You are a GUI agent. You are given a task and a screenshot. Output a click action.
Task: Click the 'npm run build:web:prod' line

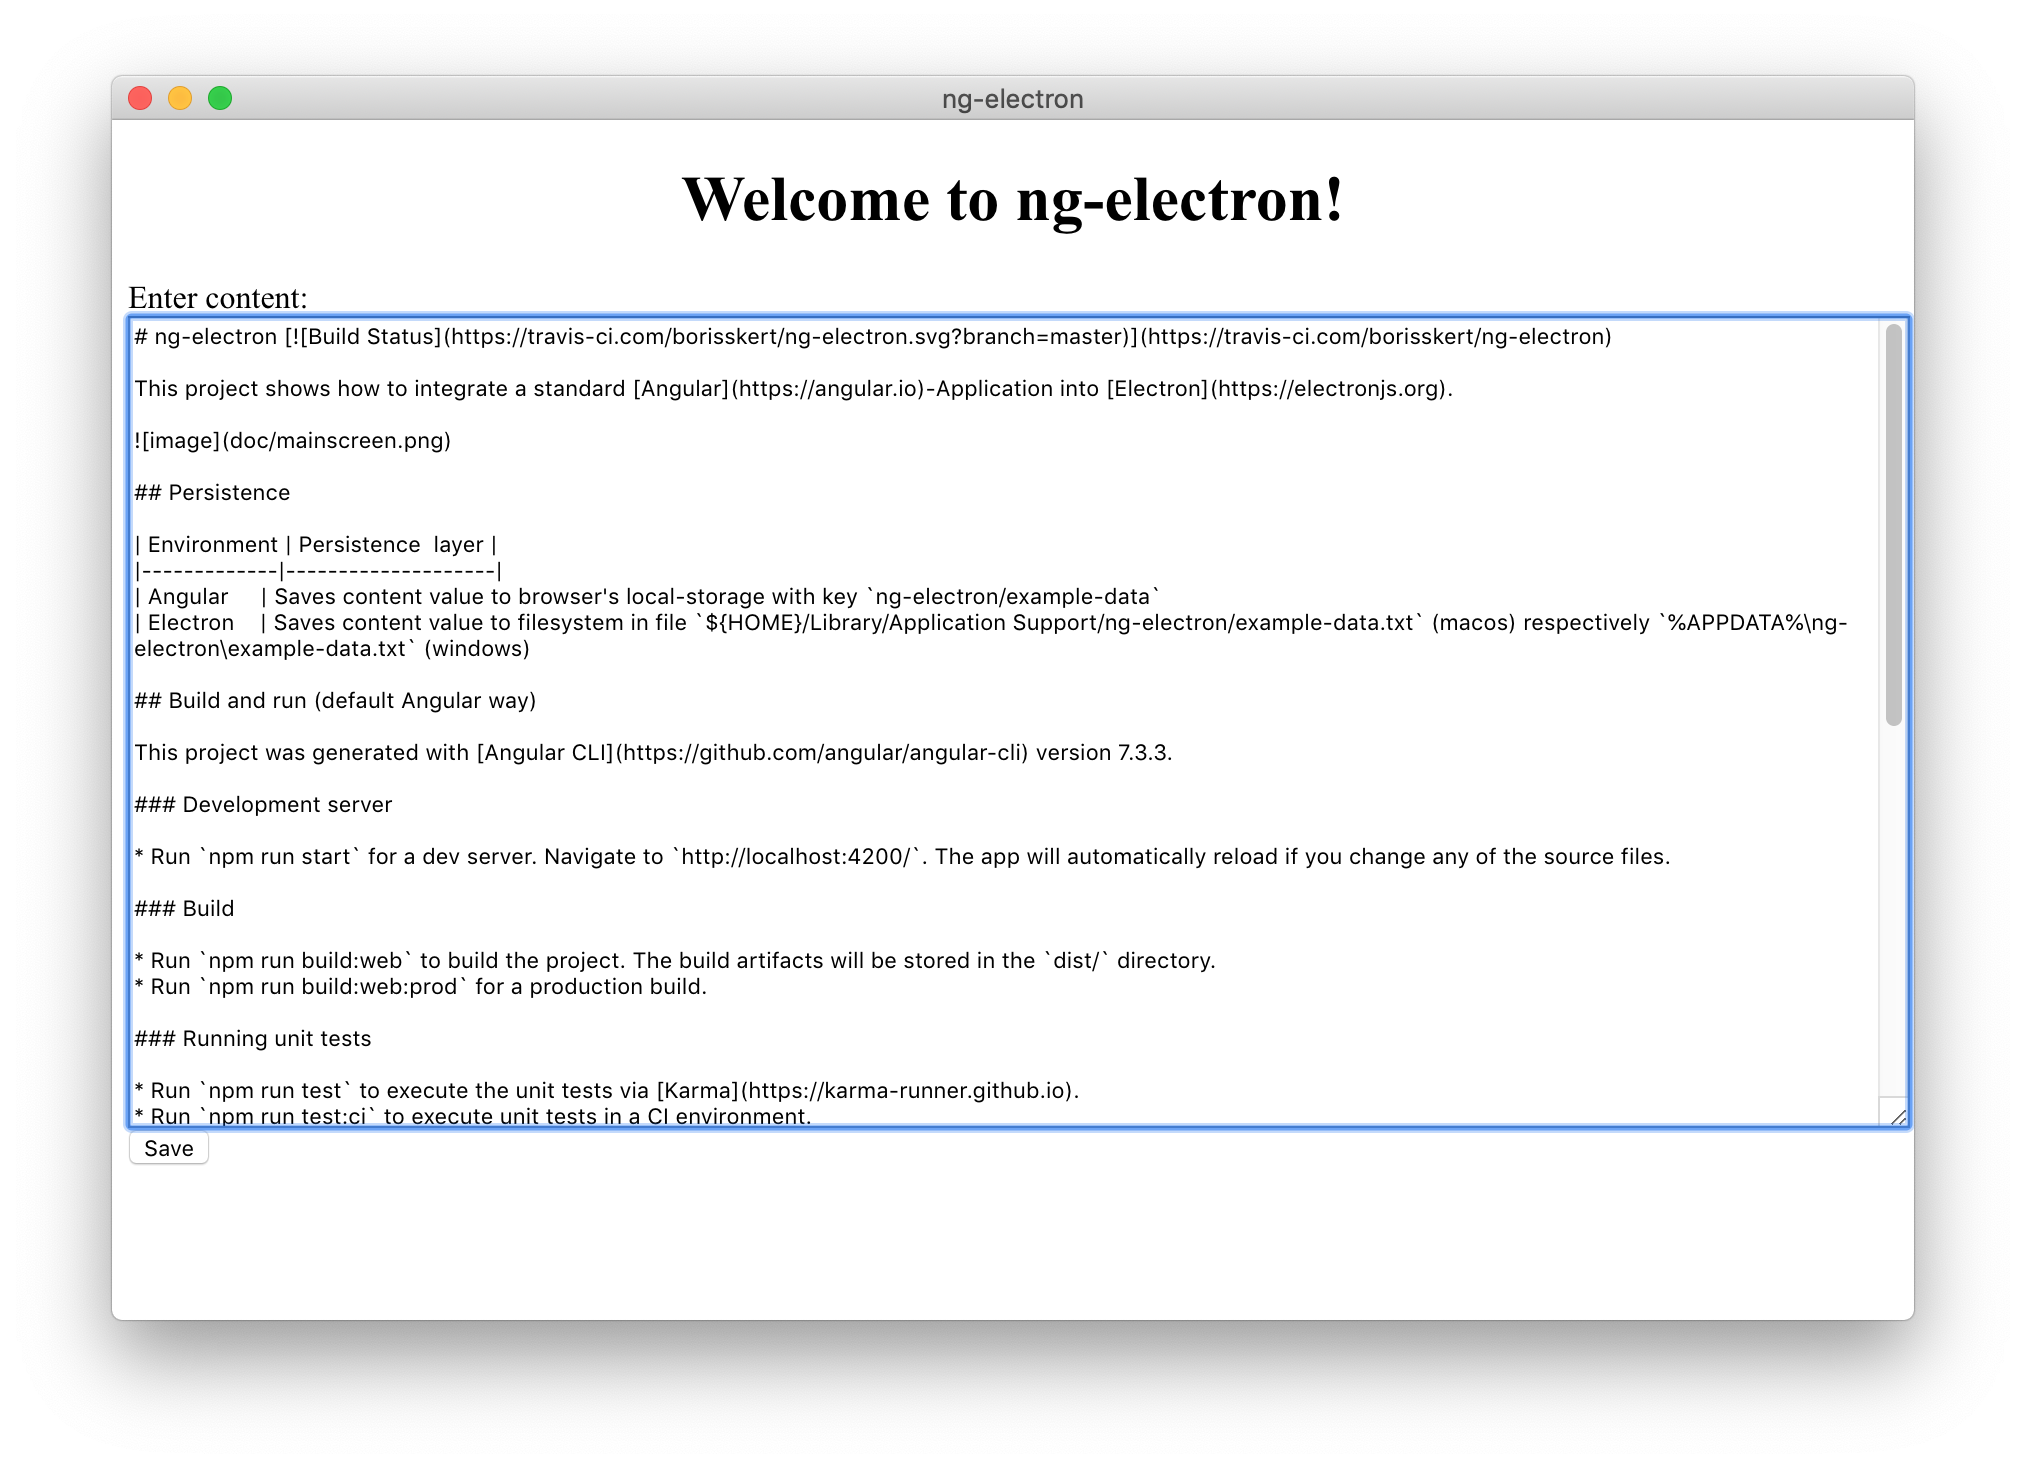[333, 987]
